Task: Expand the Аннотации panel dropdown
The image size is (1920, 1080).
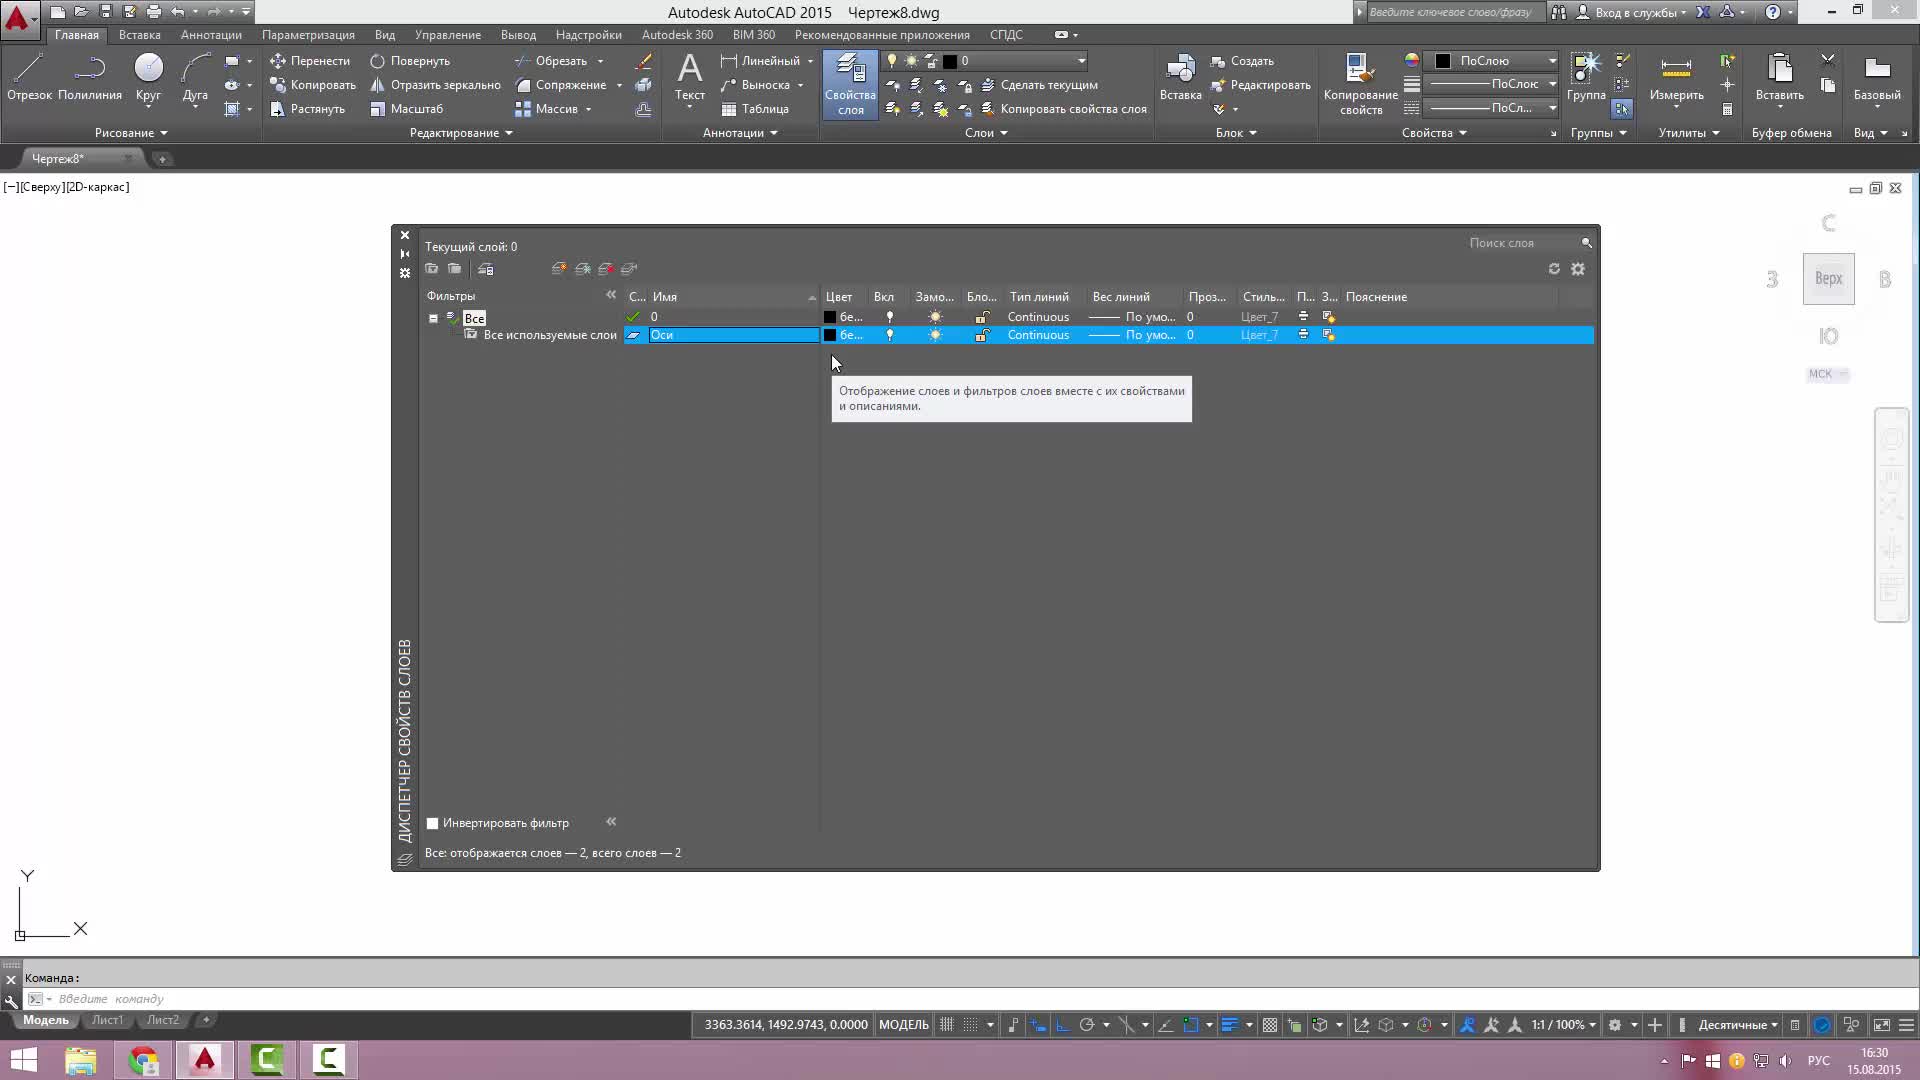Action: [x=740, y=133]
